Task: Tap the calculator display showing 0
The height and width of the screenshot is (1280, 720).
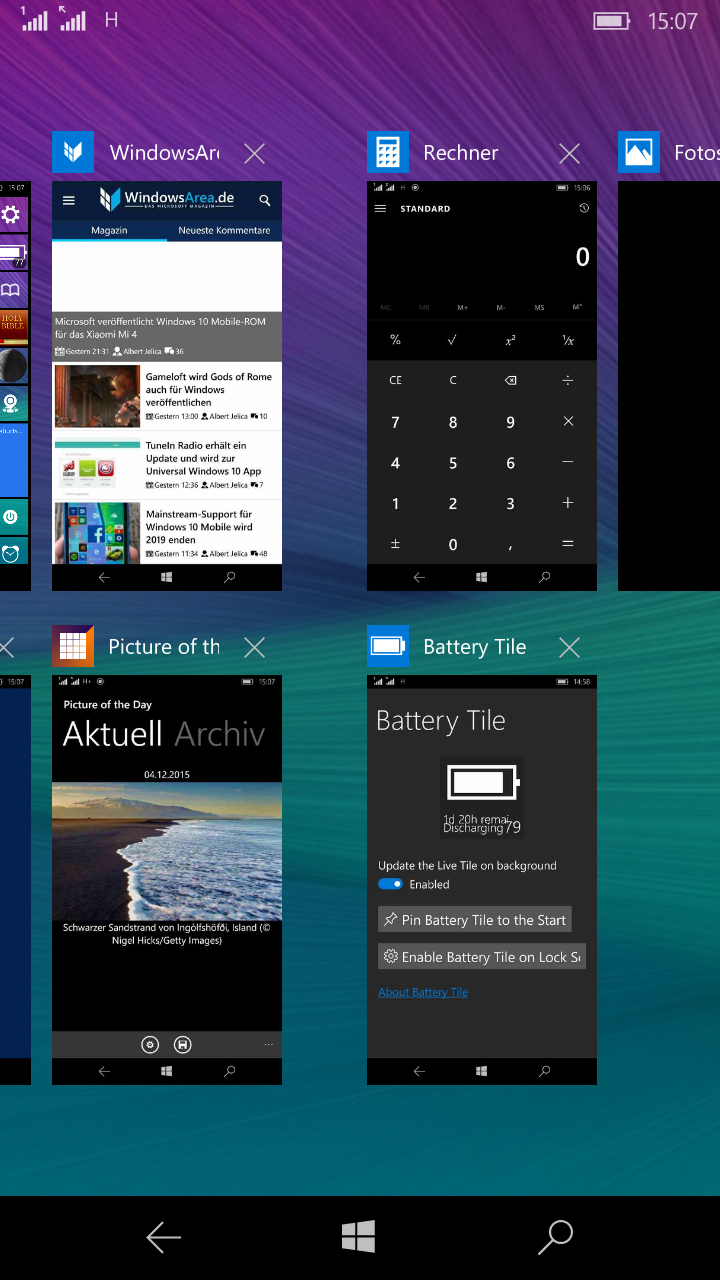Action: click(582, 257)
